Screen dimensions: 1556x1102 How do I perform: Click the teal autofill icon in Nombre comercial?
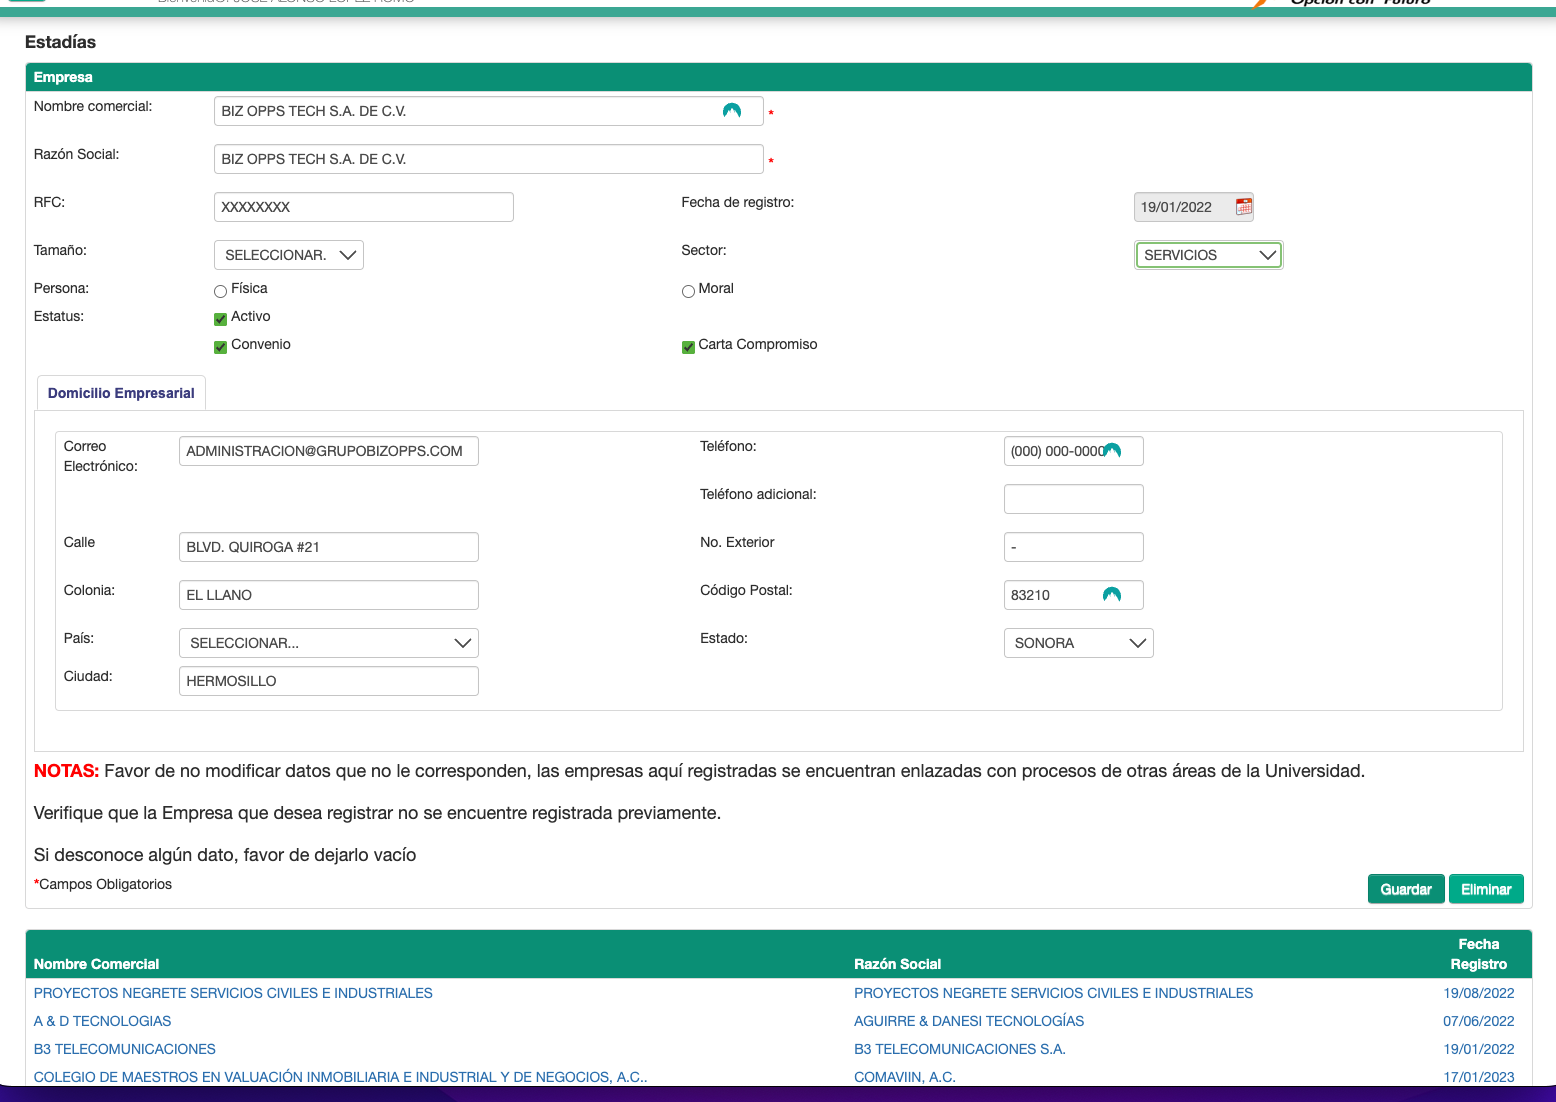(x=732, y=111)
